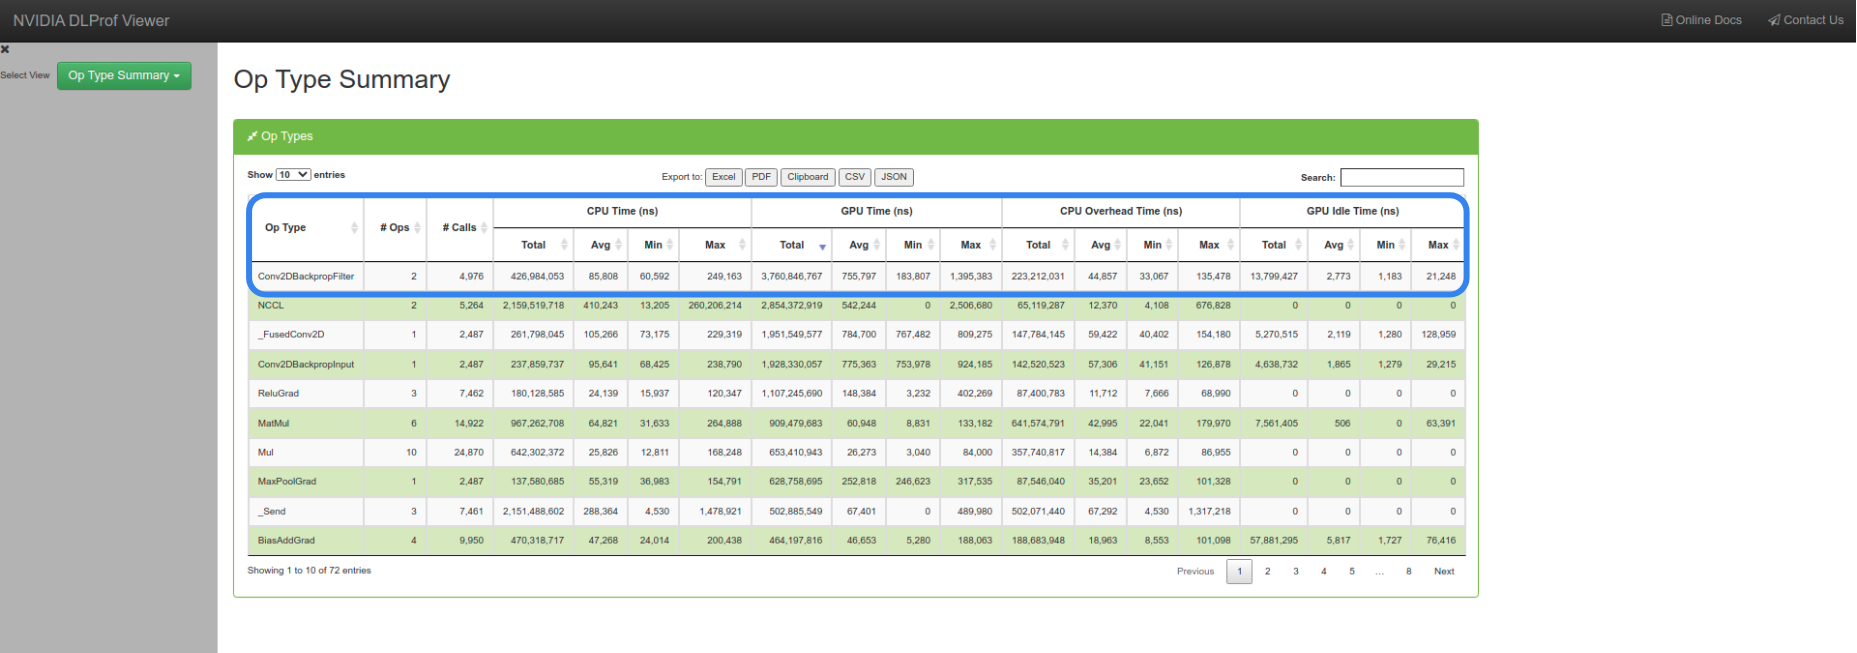Go to page 2 of results
The height and width of the screenshot is (653, 1857).
point(1267,572)
